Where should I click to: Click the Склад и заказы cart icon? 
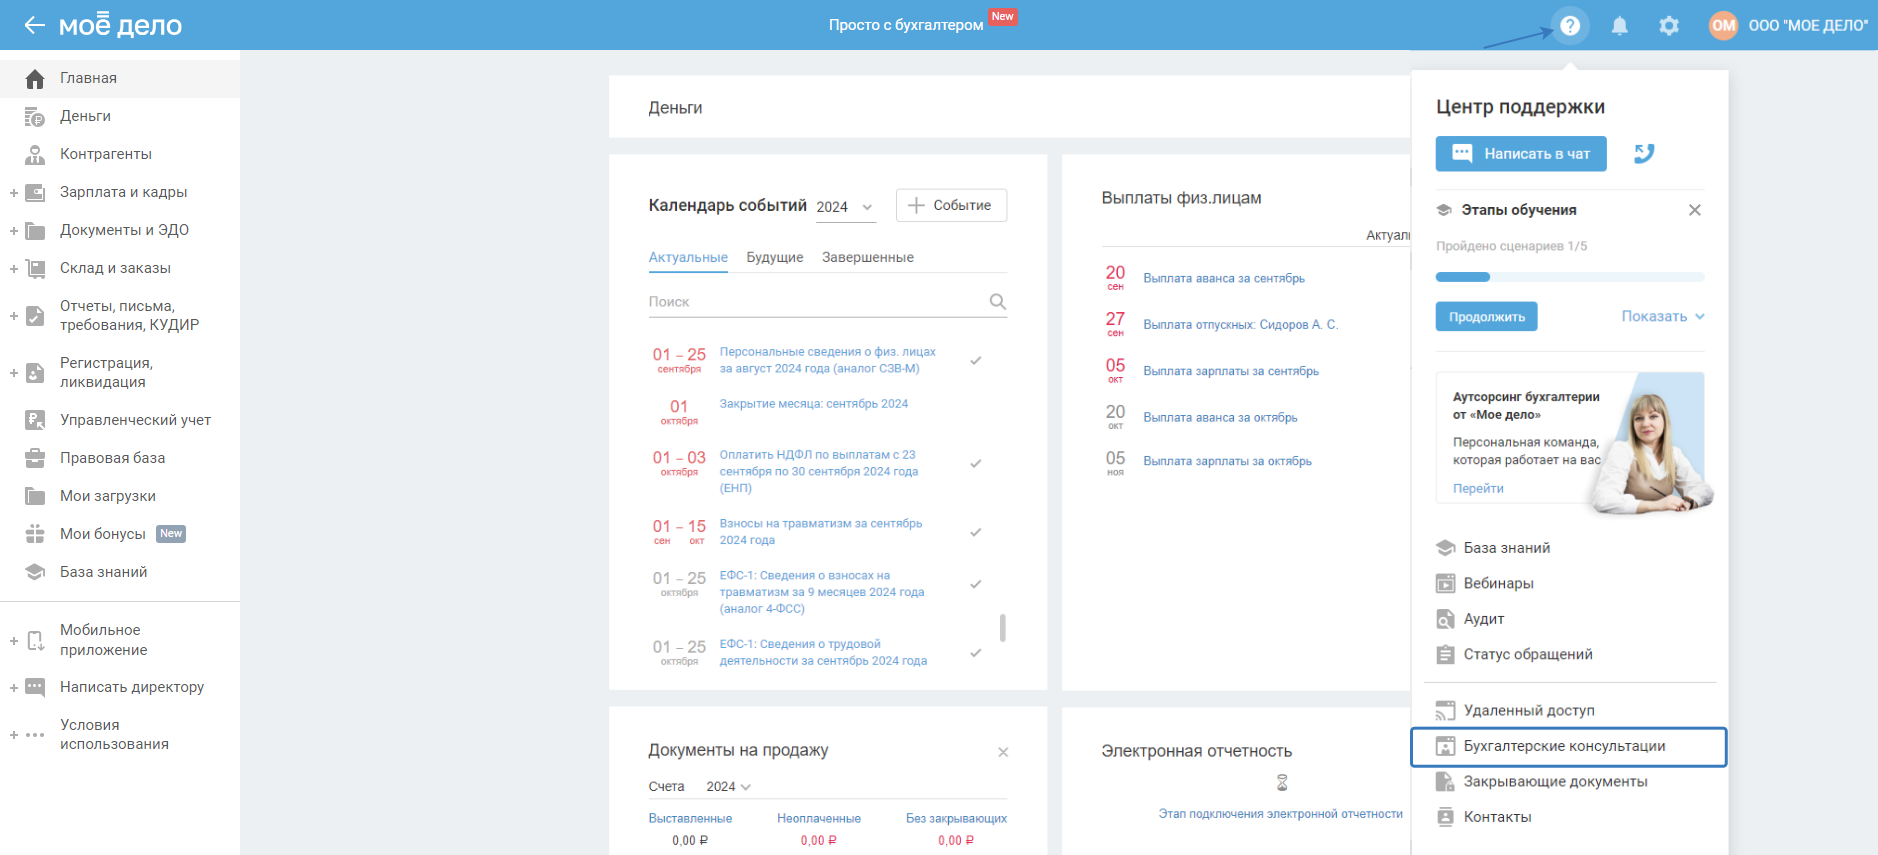(x=35, y=269)
